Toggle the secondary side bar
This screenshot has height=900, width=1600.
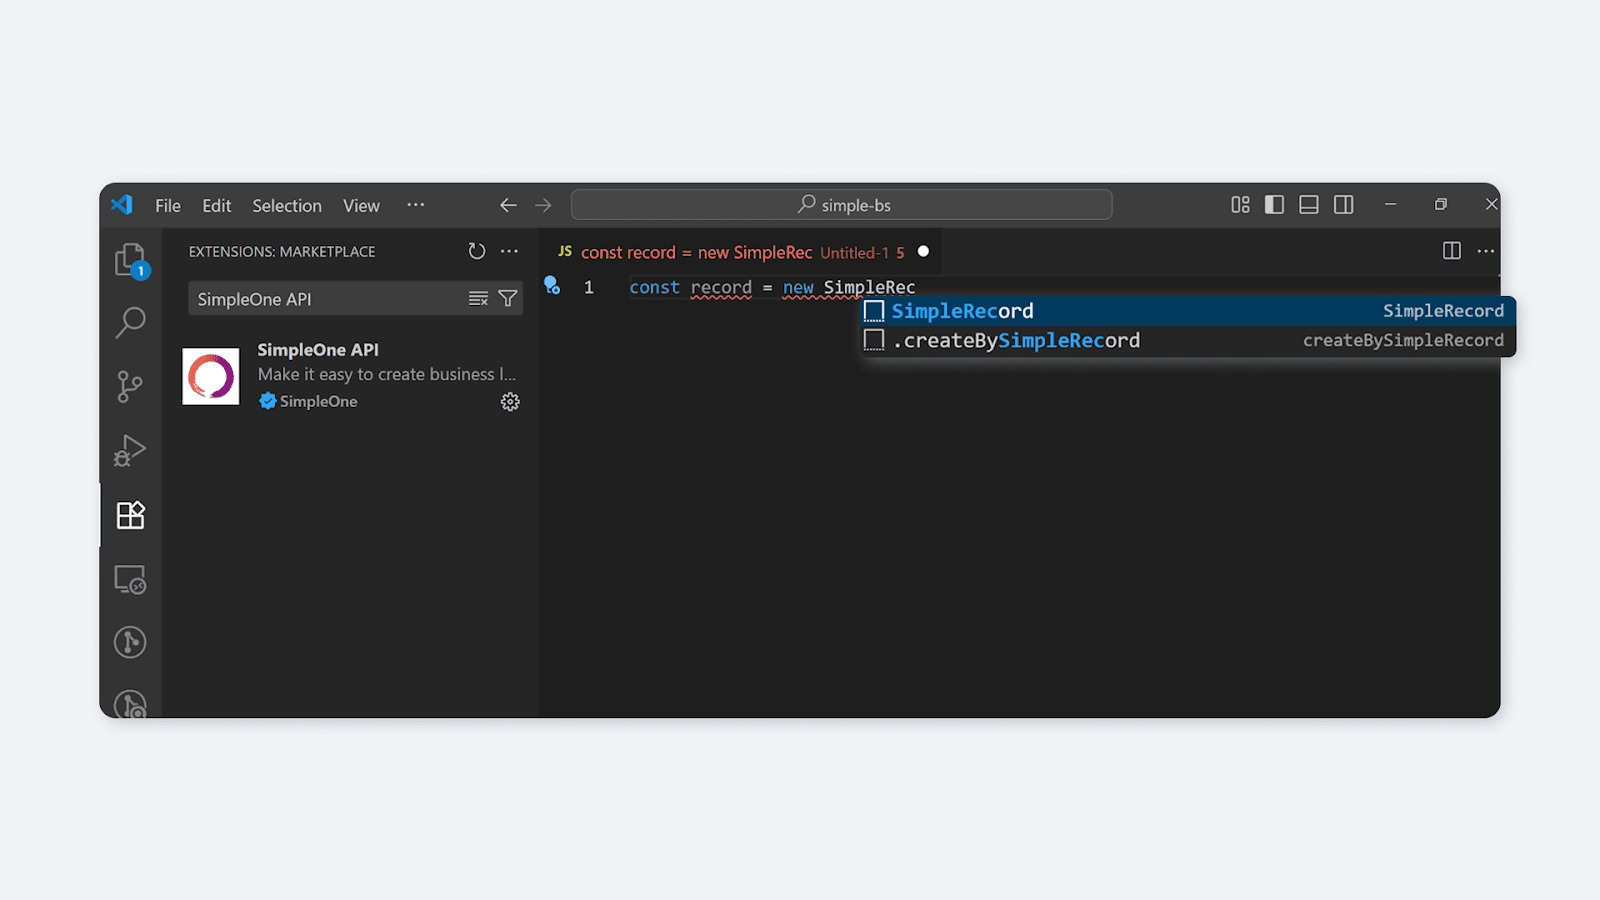coord(1343,204)
